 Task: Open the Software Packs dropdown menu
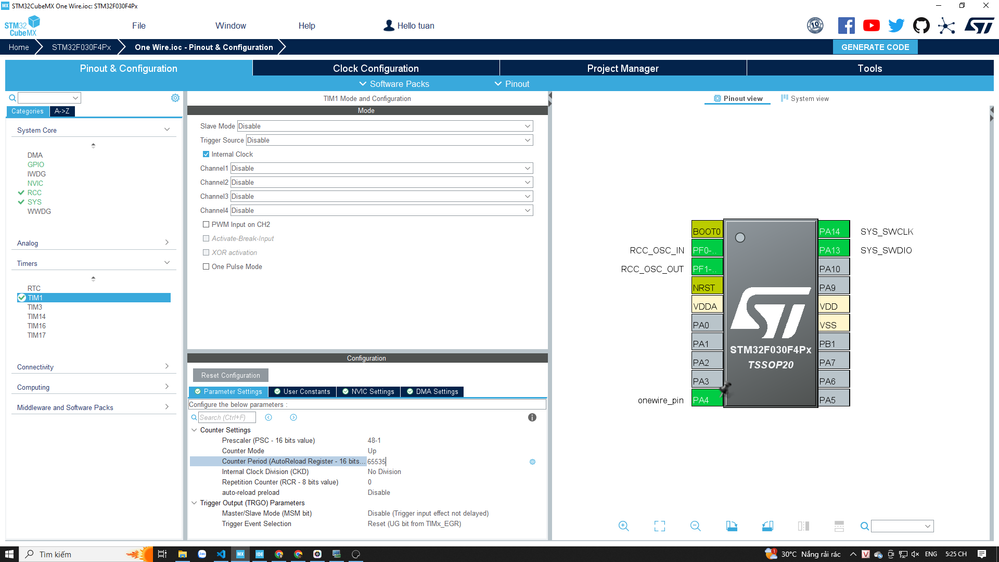(x=394, y=84)
